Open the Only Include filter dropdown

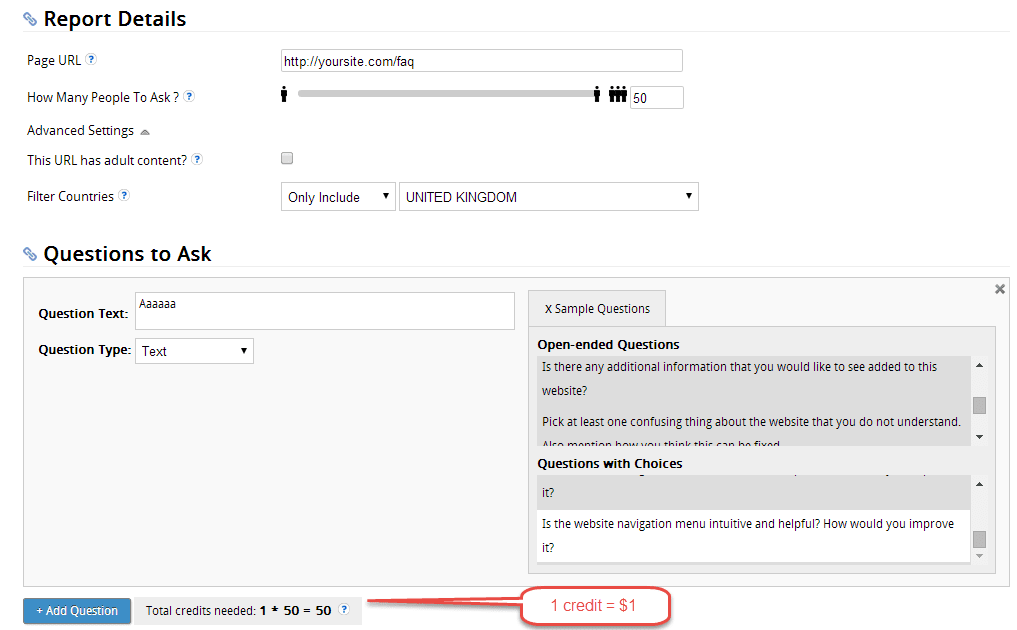pos(338,196)
